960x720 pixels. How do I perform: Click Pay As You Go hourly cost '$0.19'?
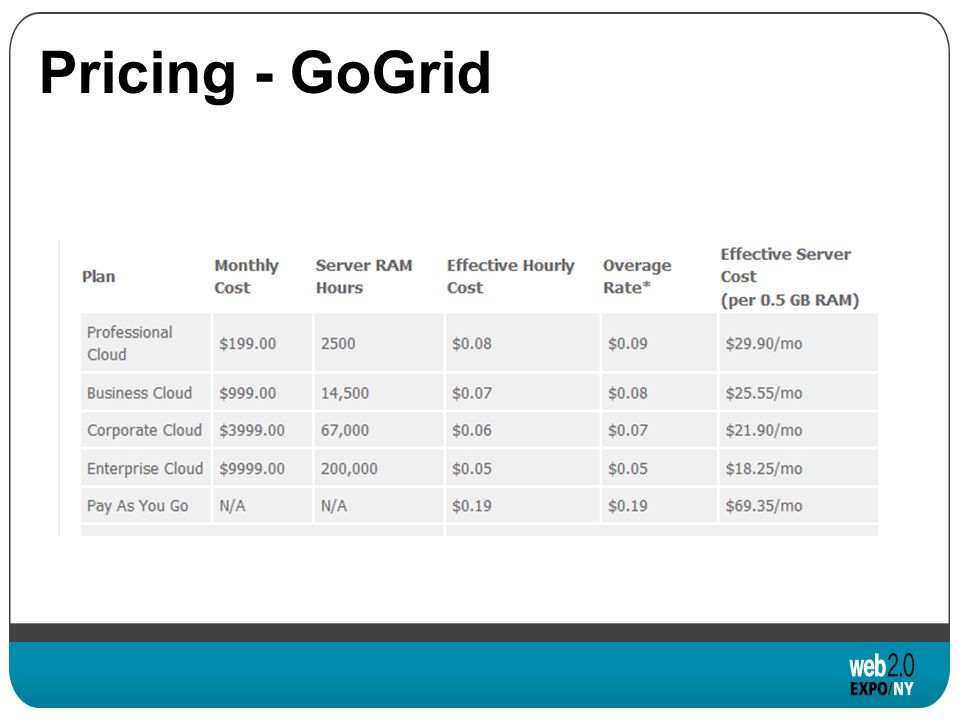pyautogui.click(x=522, y=505)
